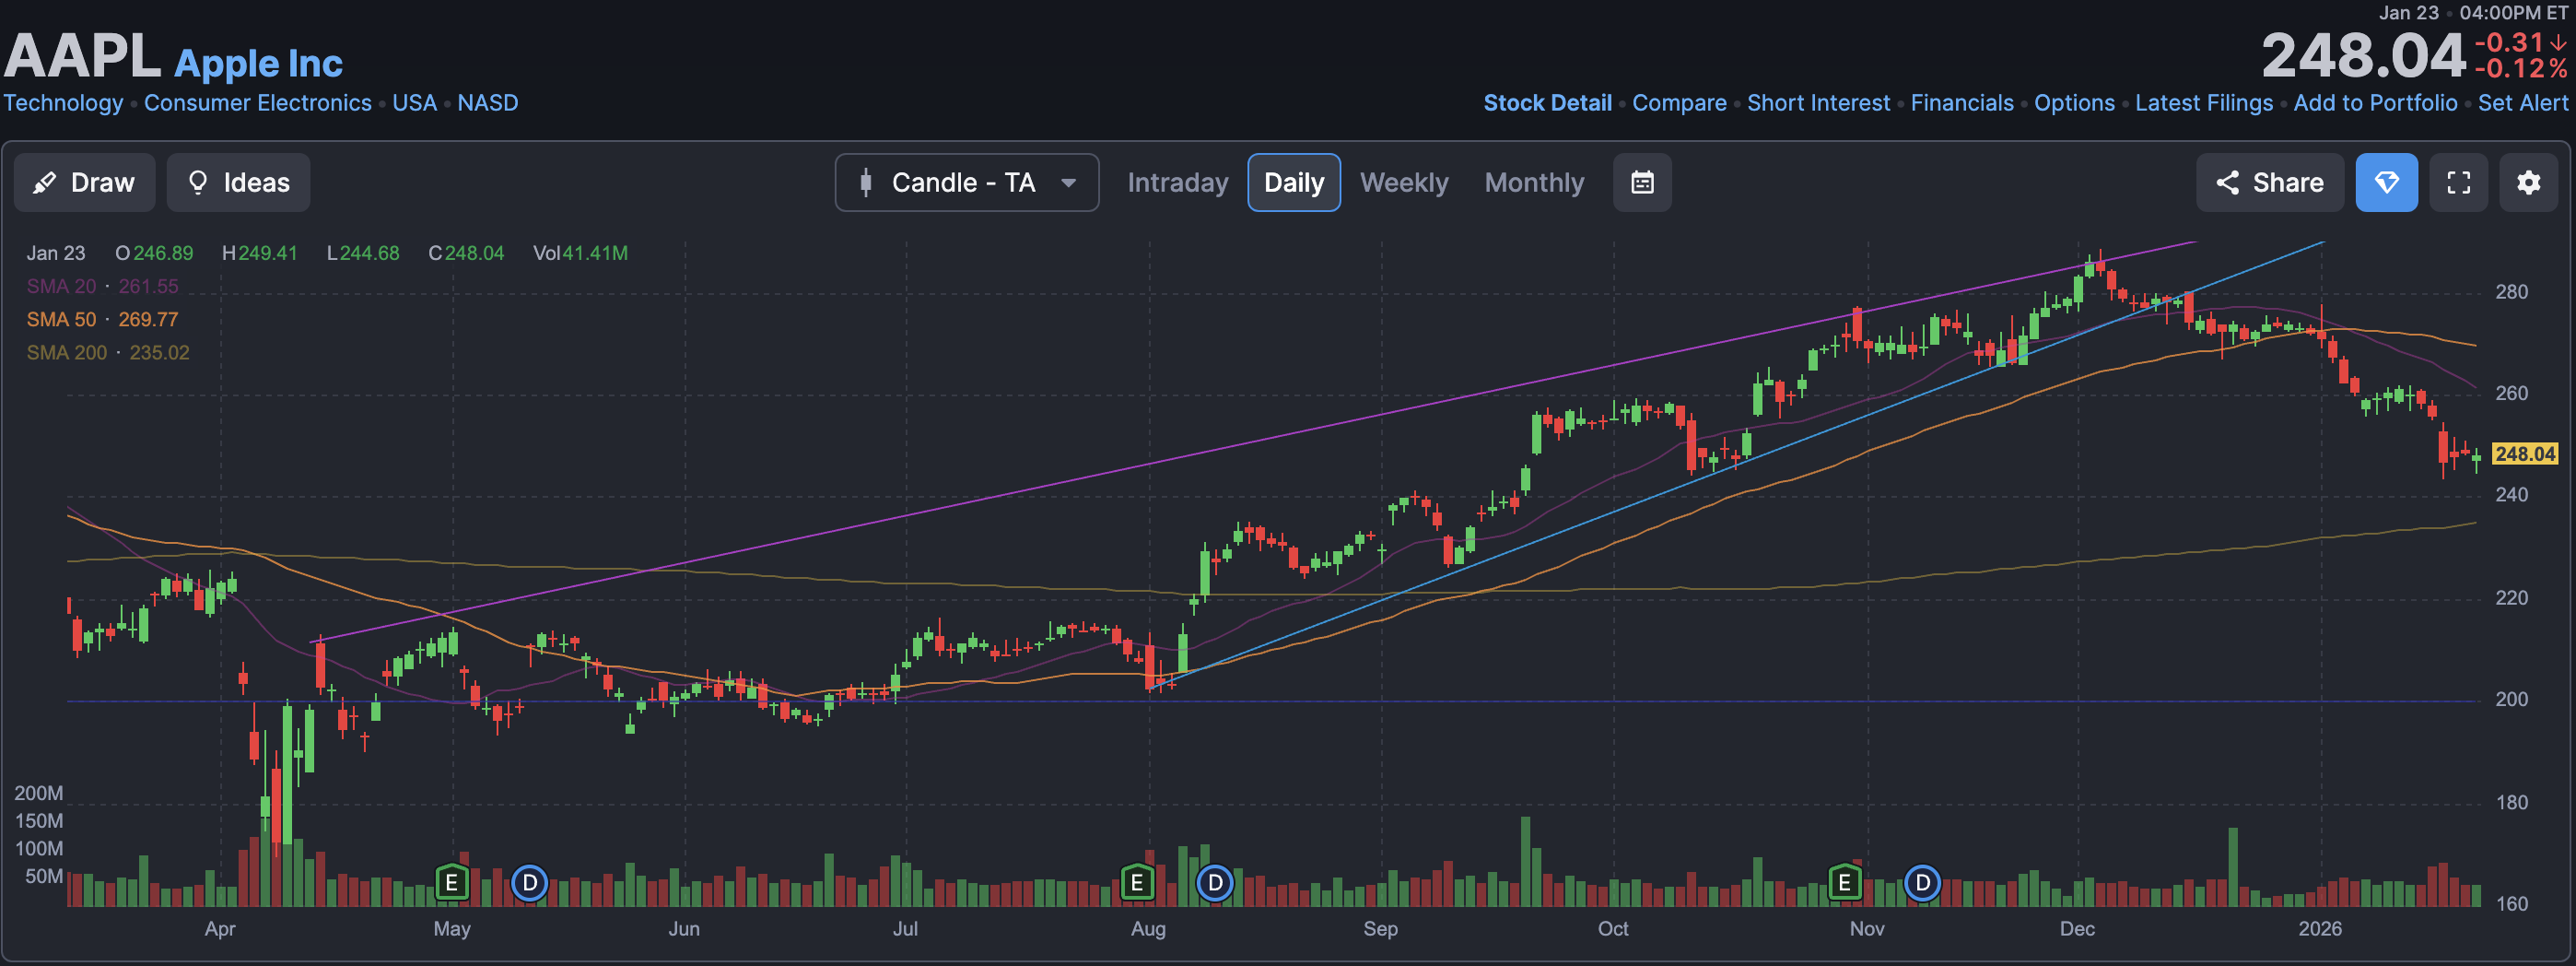Click the Set Alert link

(2522, 102)
